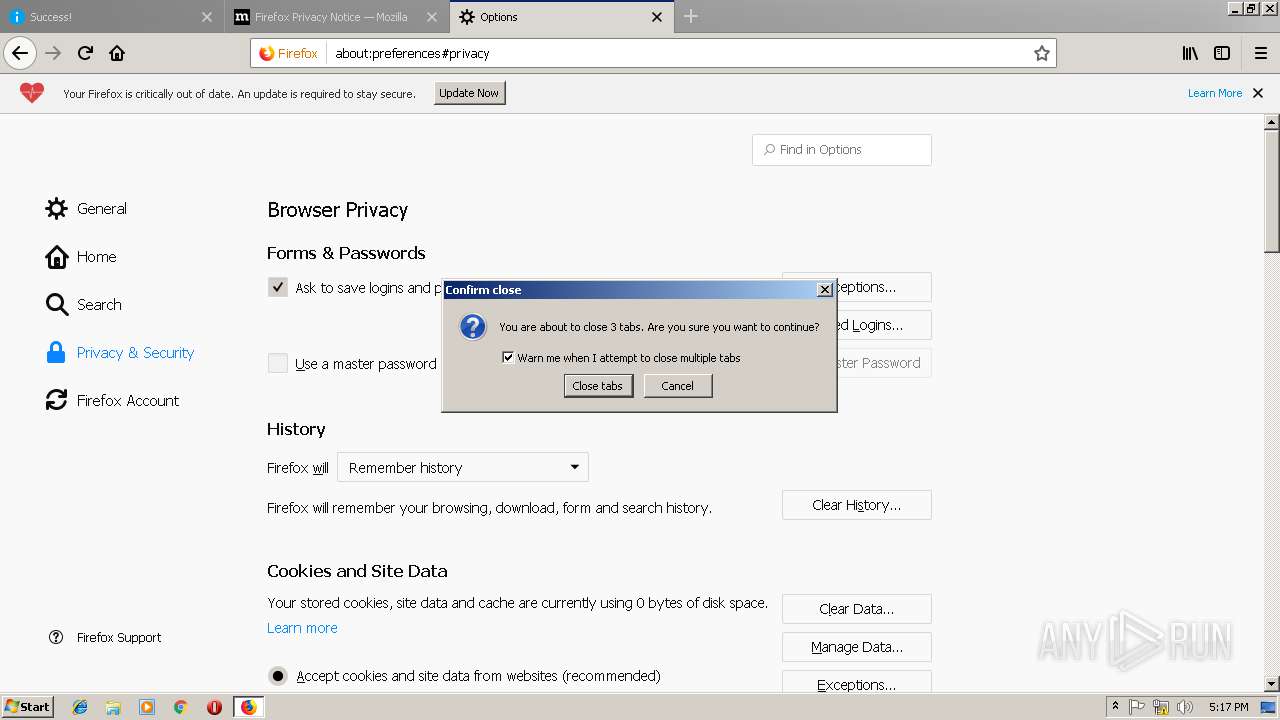Select the Options tab
Screen dimensions: 1280x720
click(561, 17)
